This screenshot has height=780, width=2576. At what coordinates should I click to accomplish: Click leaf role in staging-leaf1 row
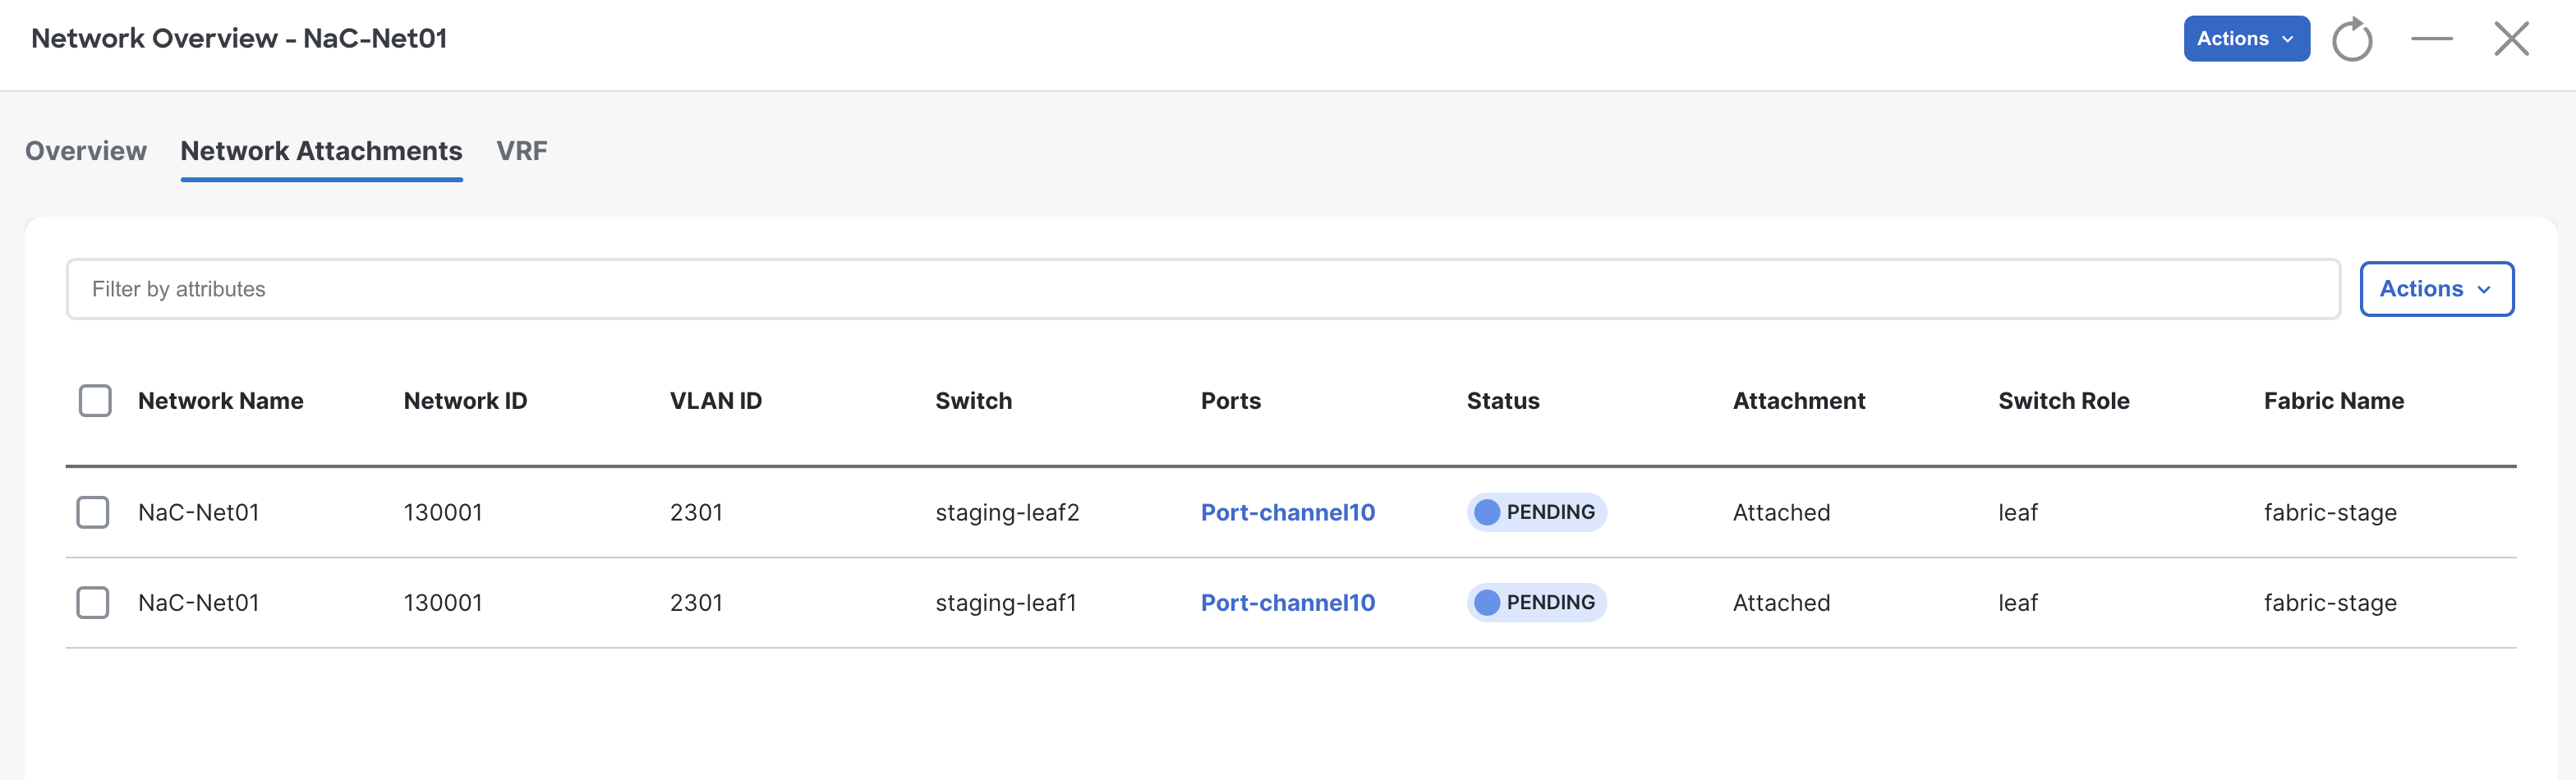(x=2018, y=603)
